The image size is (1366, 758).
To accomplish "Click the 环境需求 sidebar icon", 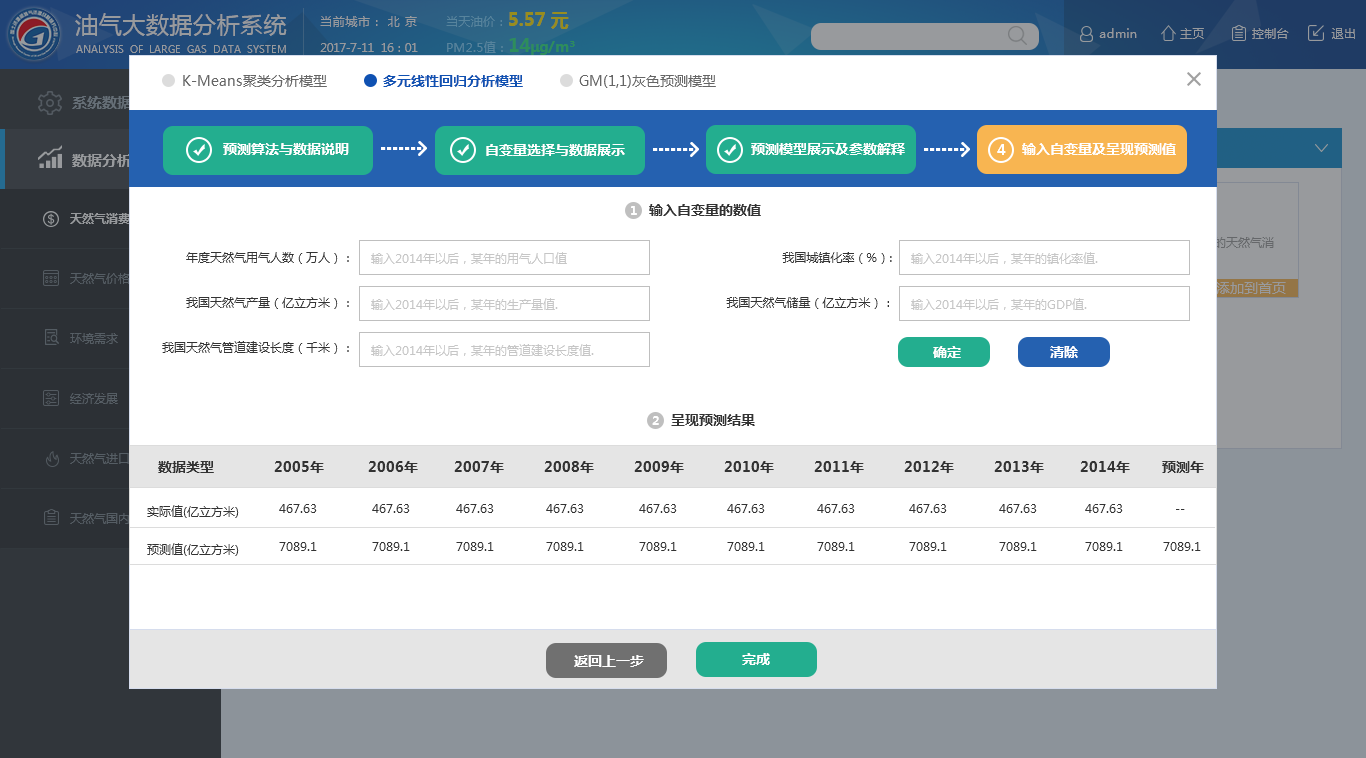I will (x=51, y=338).
